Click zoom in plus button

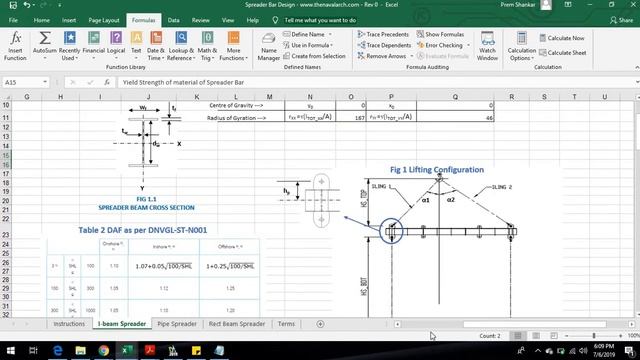click(x=620, y=336)
